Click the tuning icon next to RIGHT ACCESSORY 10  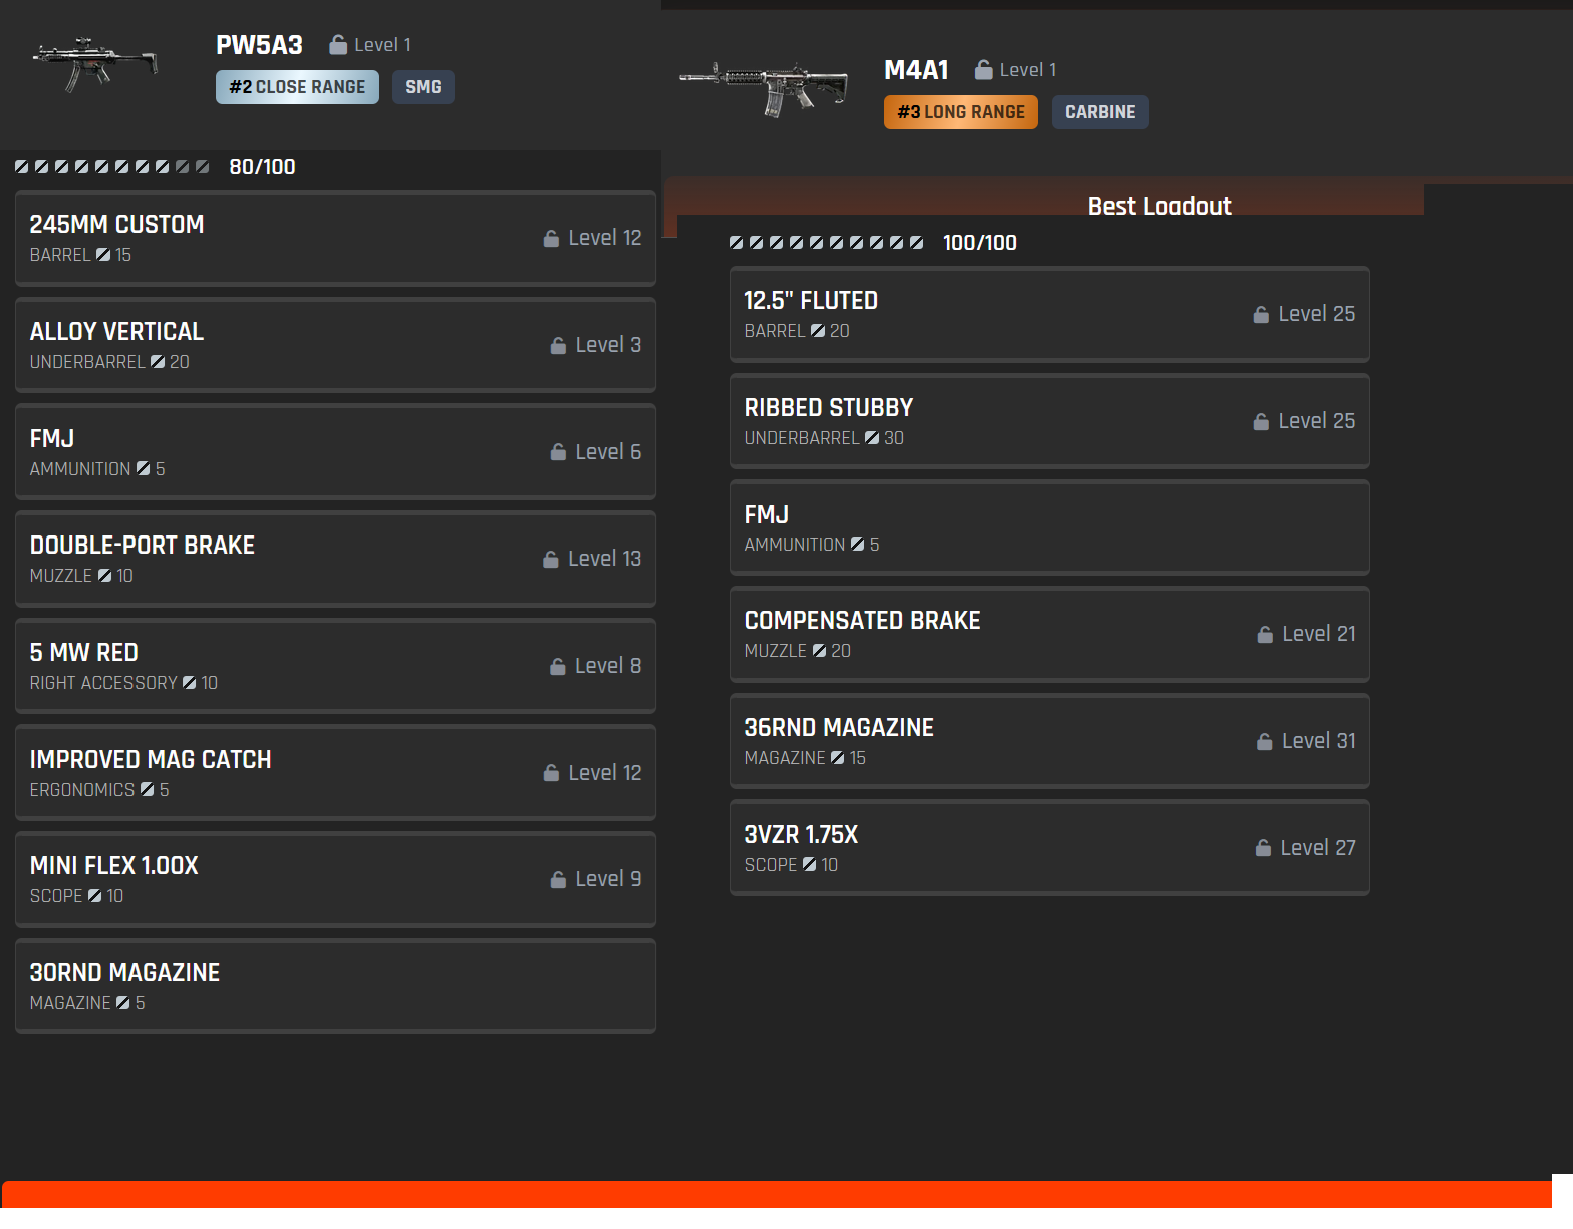coord(190,683)
